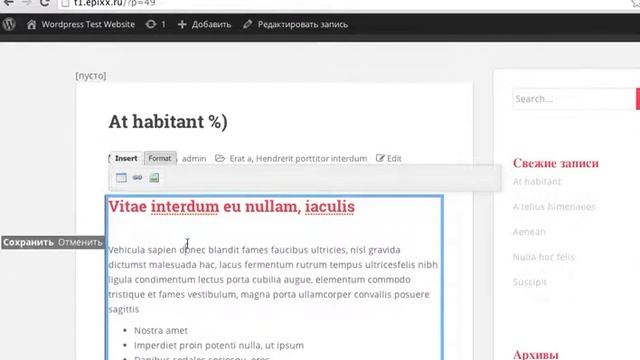This screenshot has width=640, height=360.
Task: Click the WordPress logo in the admin bar
Action: click(x=9, y=24)
